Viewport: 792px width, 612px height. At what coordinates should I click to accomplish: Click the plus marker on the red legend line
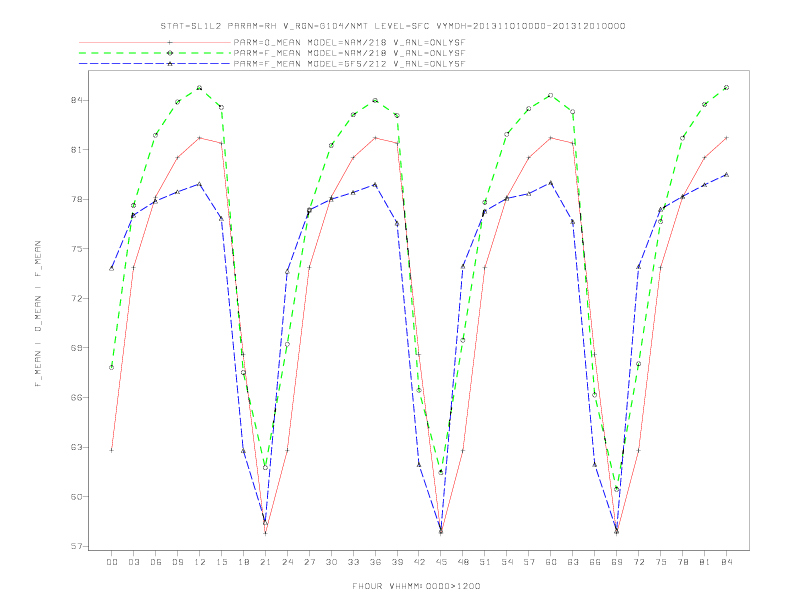coord(170,42)
